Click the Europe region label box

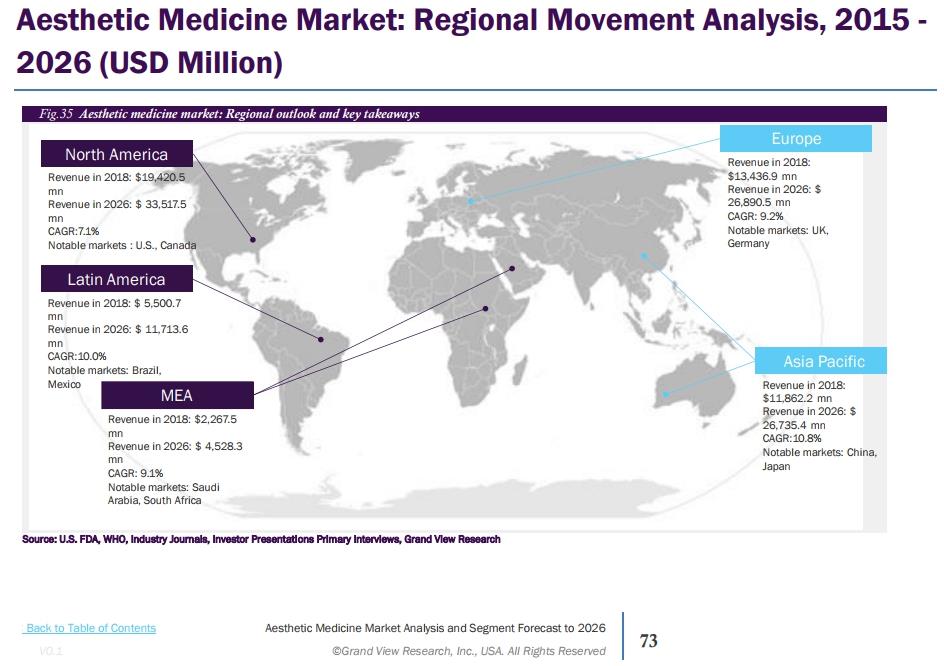(x=797, y=138)
